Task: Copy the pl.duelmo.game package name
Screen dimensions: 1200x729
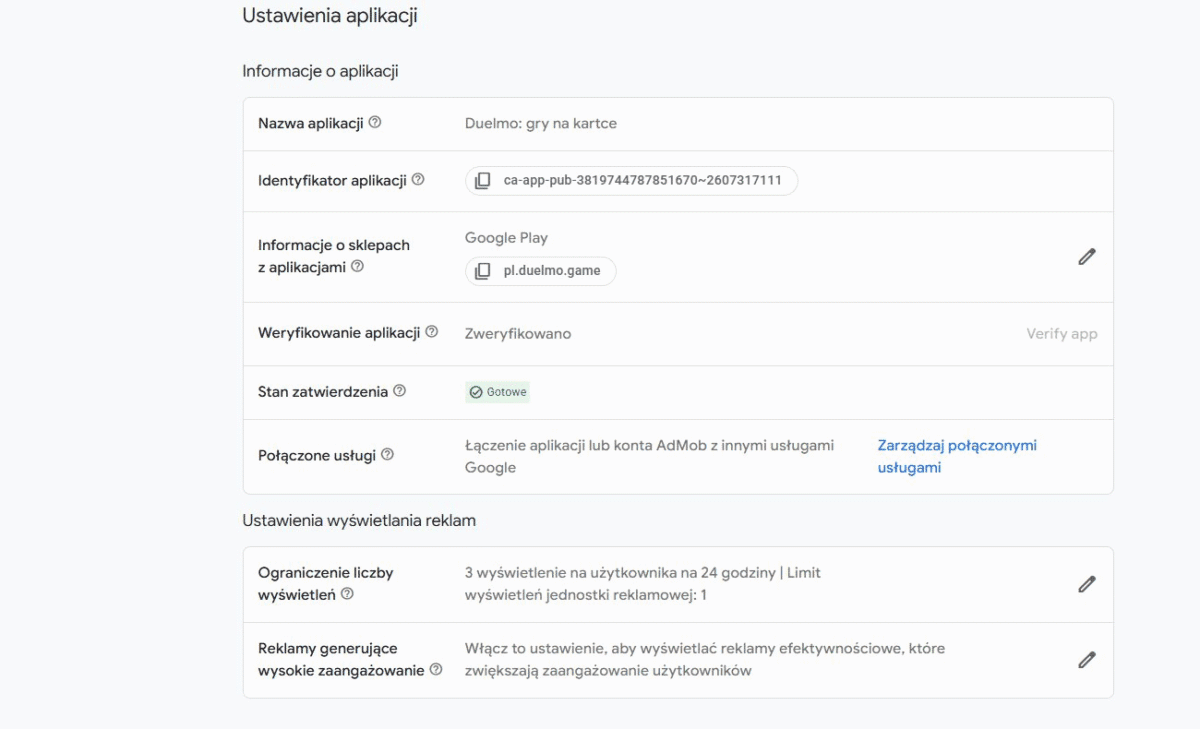Action: click(x=483, y=271)
